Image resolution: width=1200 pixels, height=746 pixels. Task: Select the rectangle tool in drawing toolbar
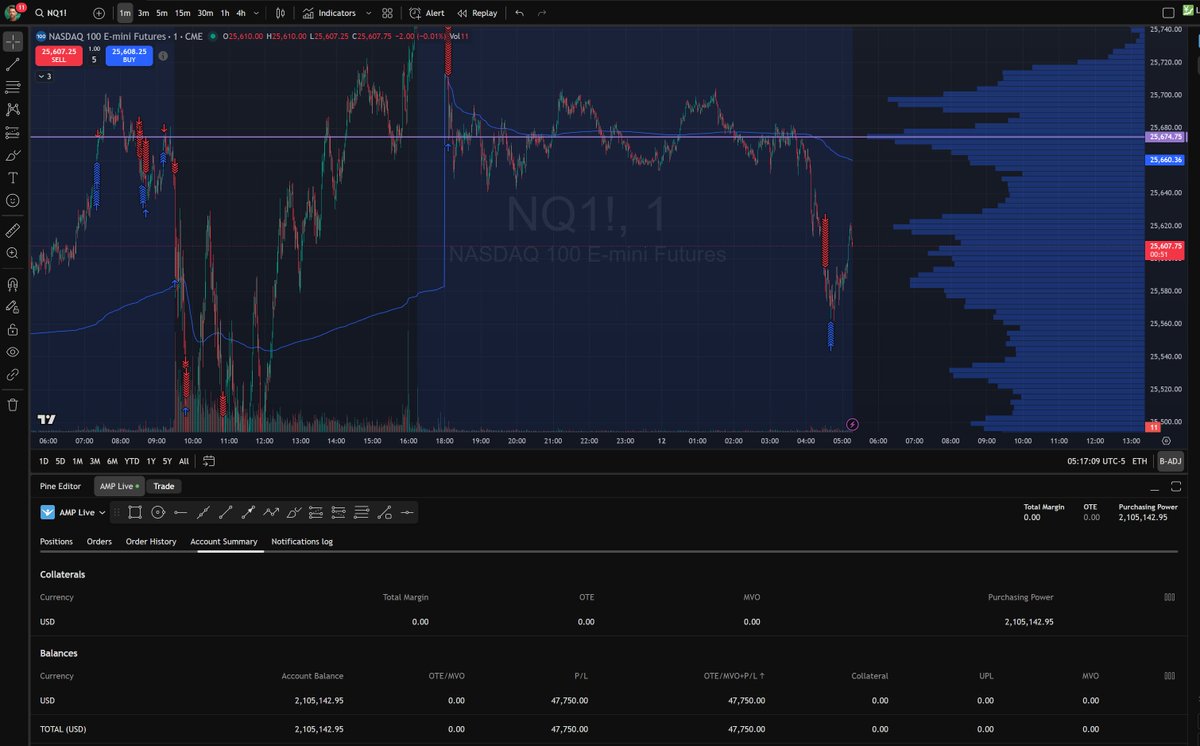click(x=135, y=512)
